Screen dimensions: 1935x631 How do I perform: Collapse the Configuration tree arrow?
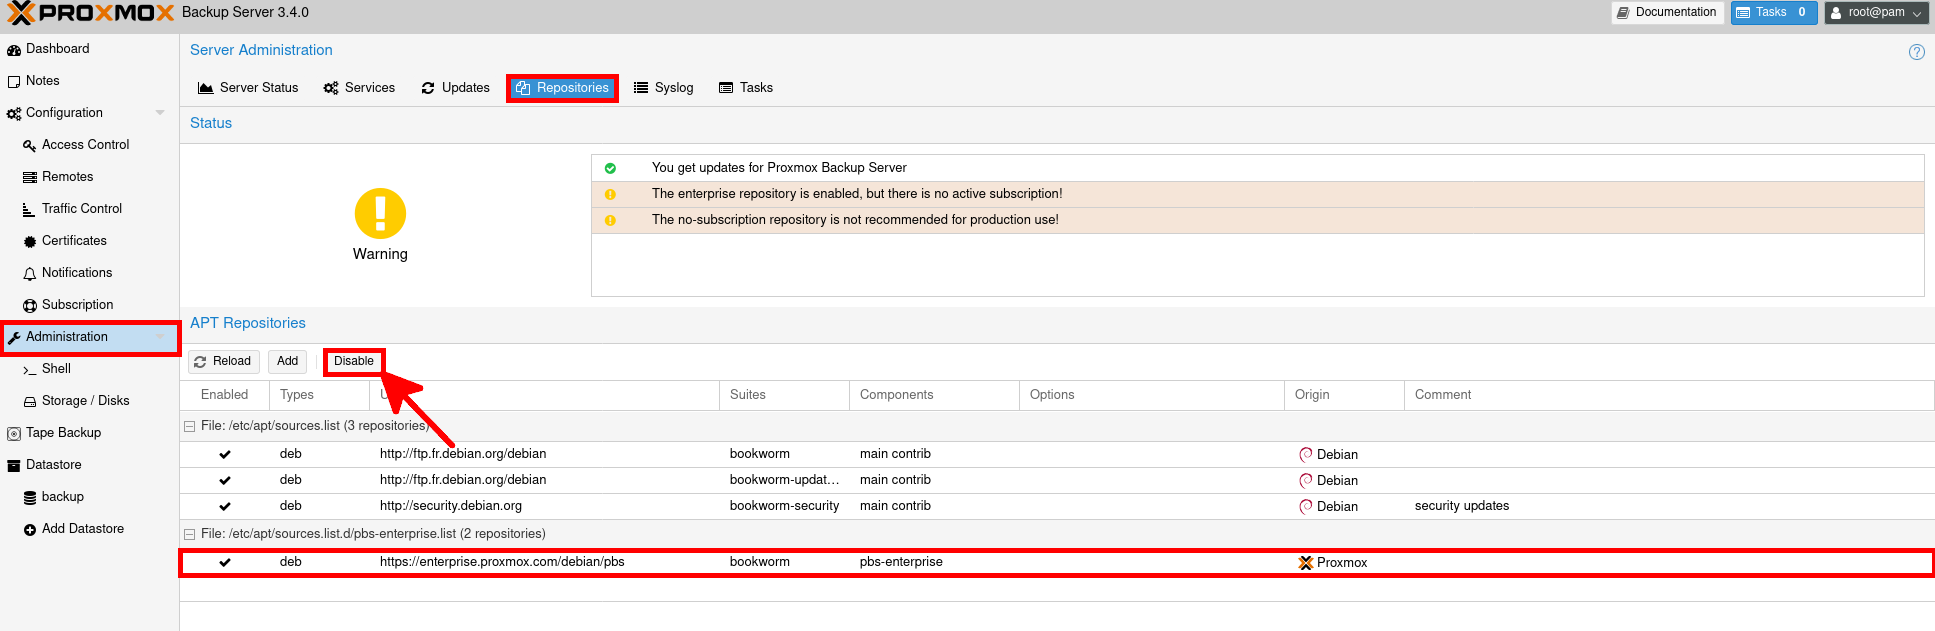[160, 113]
